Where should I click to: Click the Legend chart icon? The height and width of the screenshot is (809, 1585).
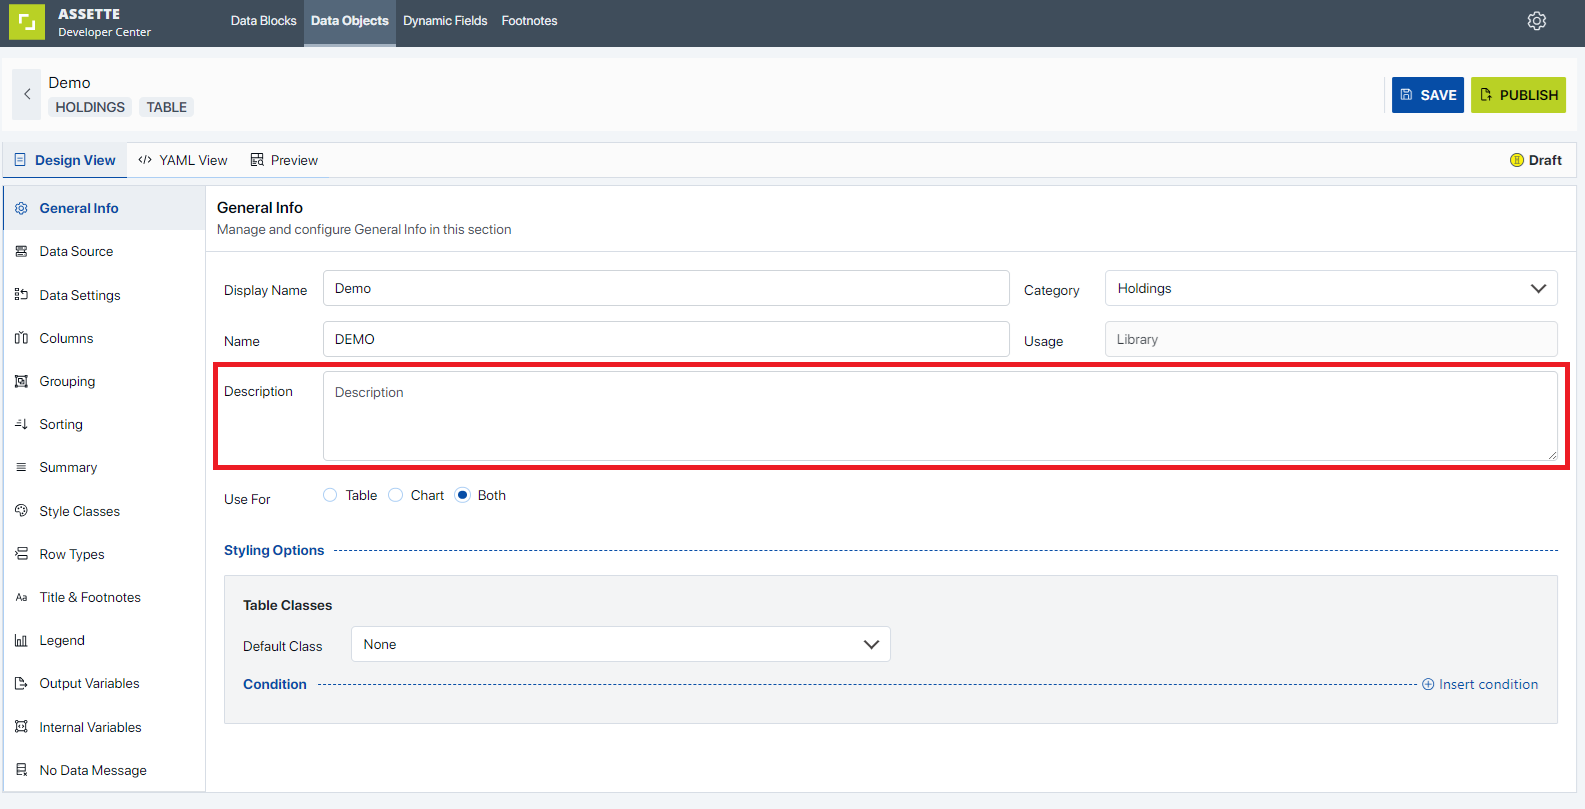(x=21, y=640)
